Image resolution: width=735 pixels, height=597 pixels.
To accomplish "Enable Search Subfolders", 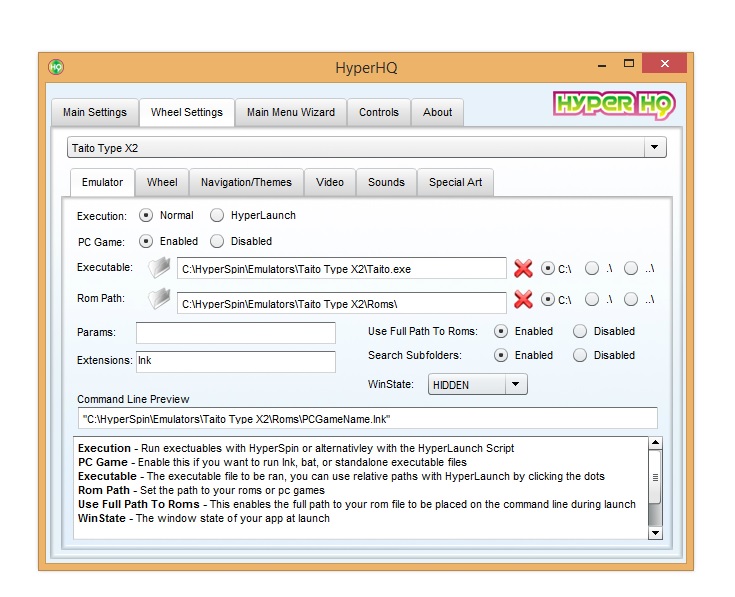I will pos(501,355).
